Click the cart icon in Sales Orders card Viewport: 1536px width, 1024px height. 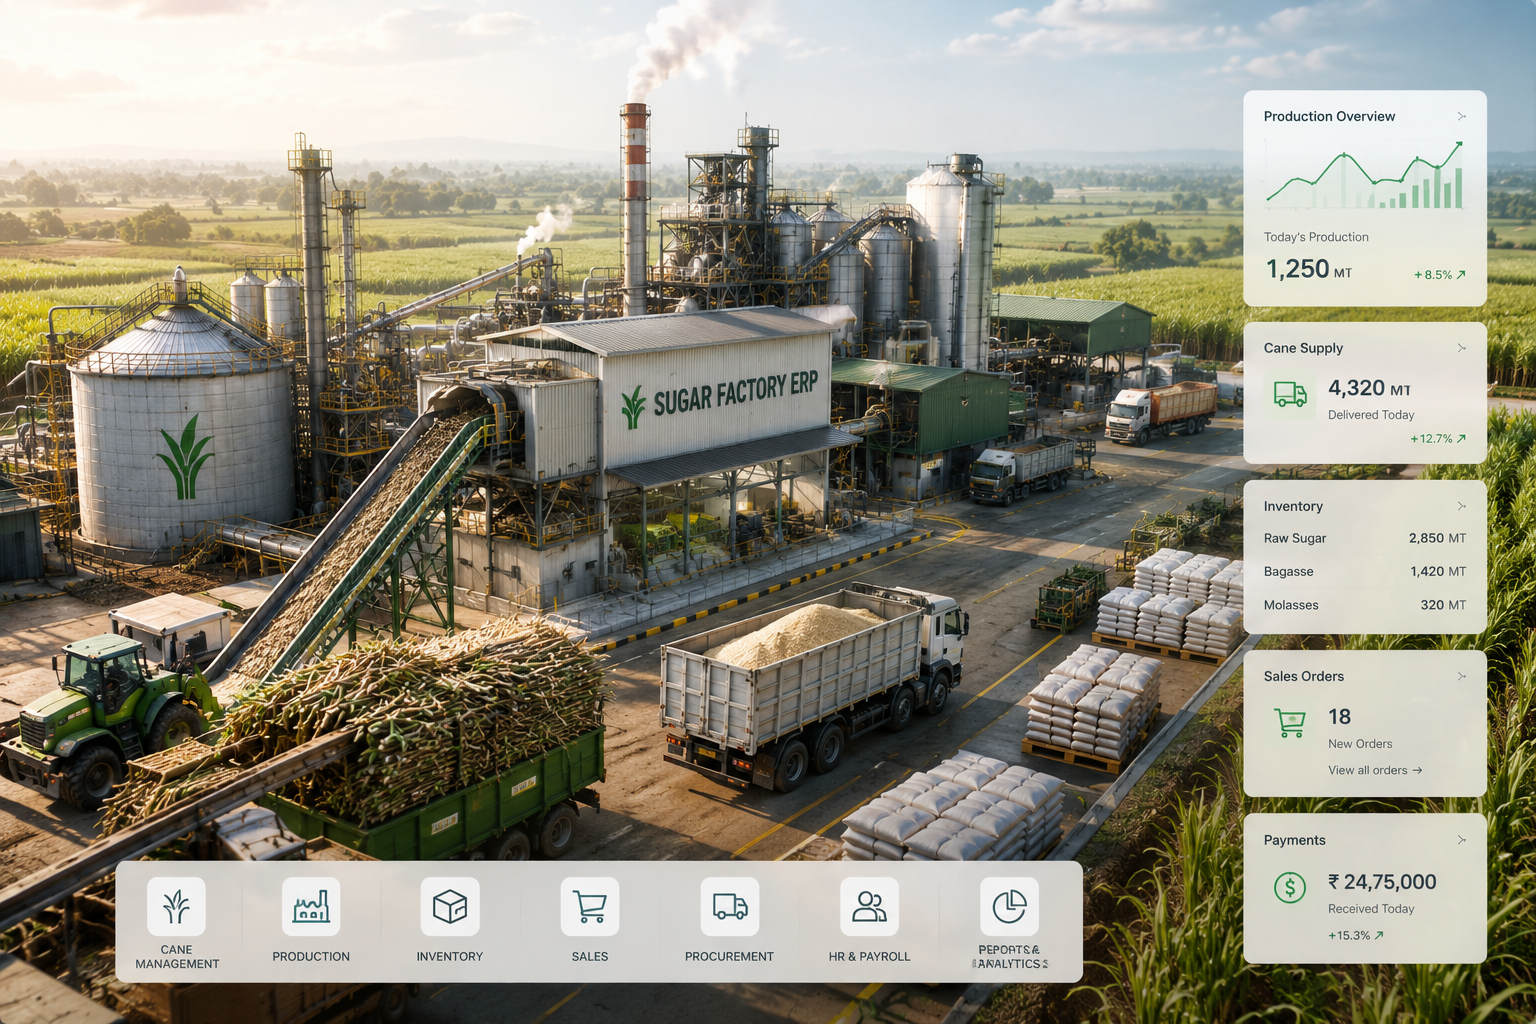pos(1290,722)
